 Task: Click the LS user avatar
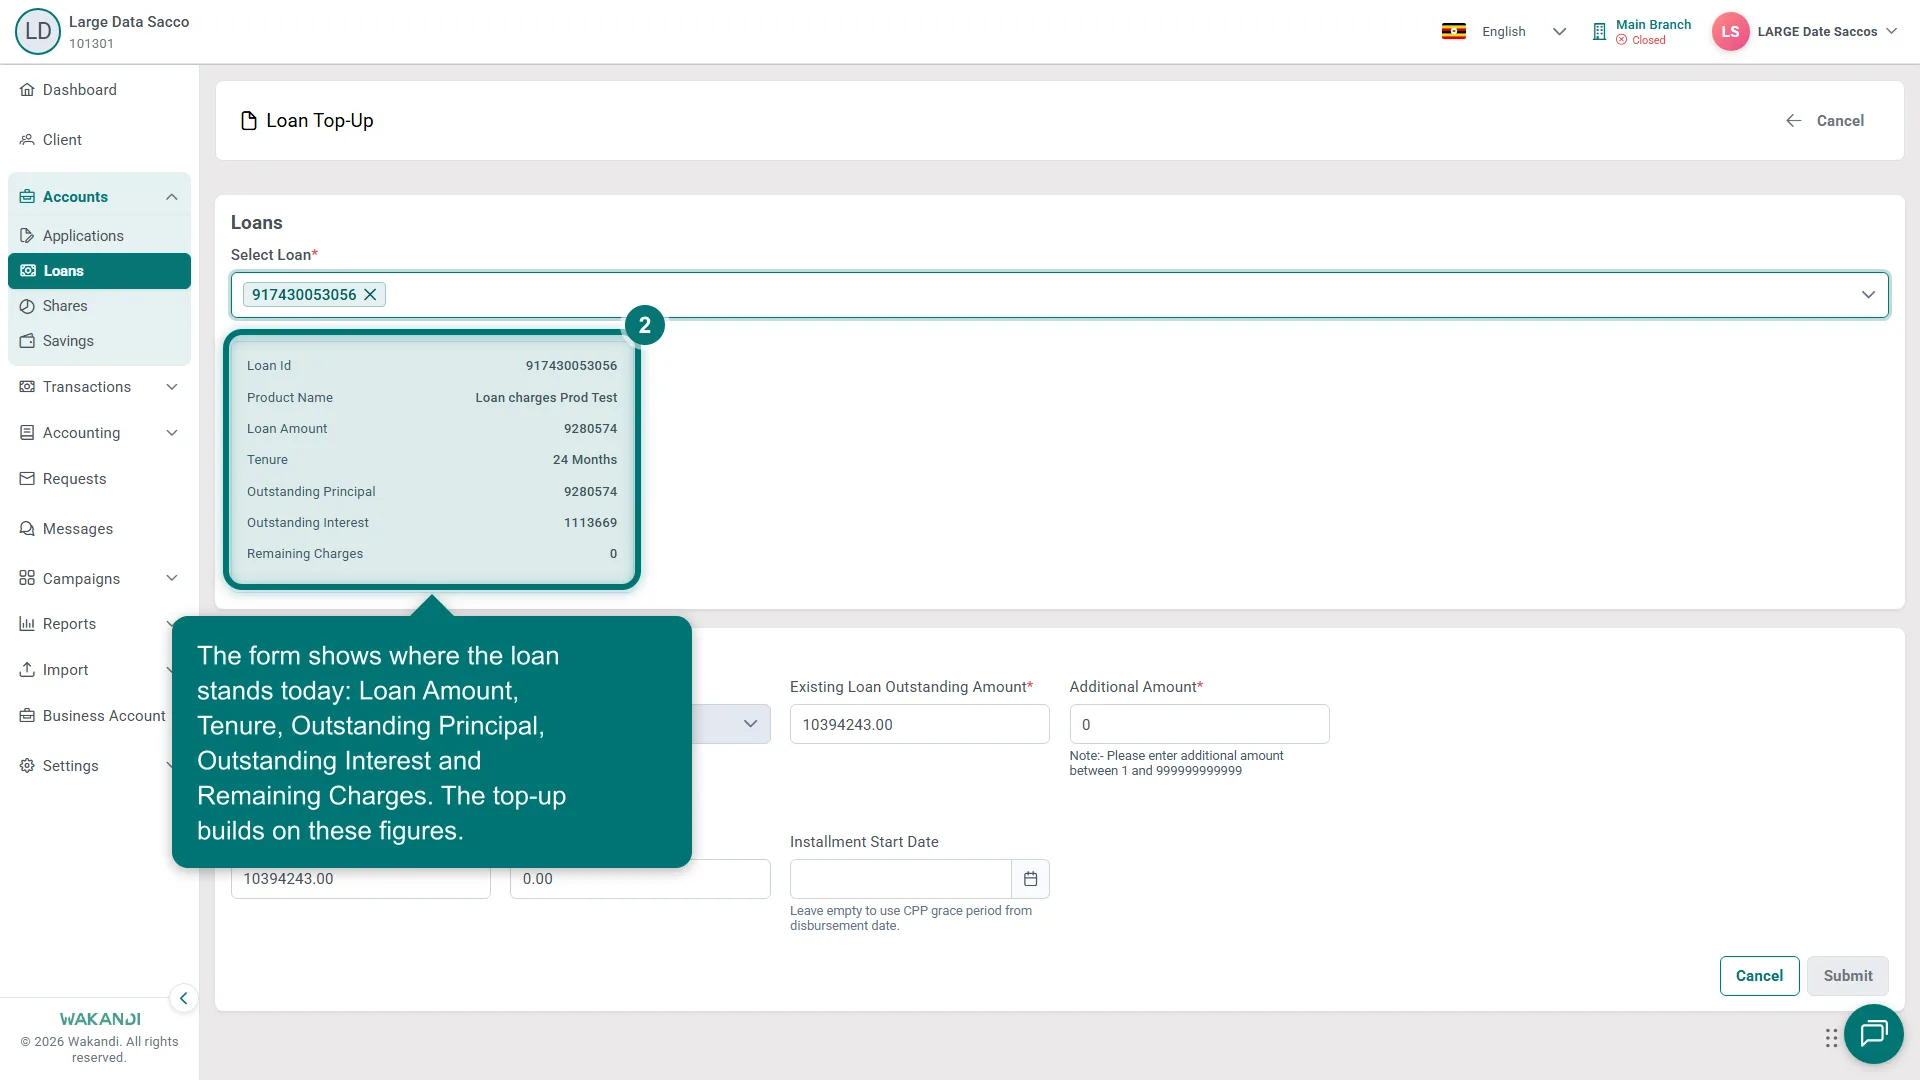[1730, 31]
